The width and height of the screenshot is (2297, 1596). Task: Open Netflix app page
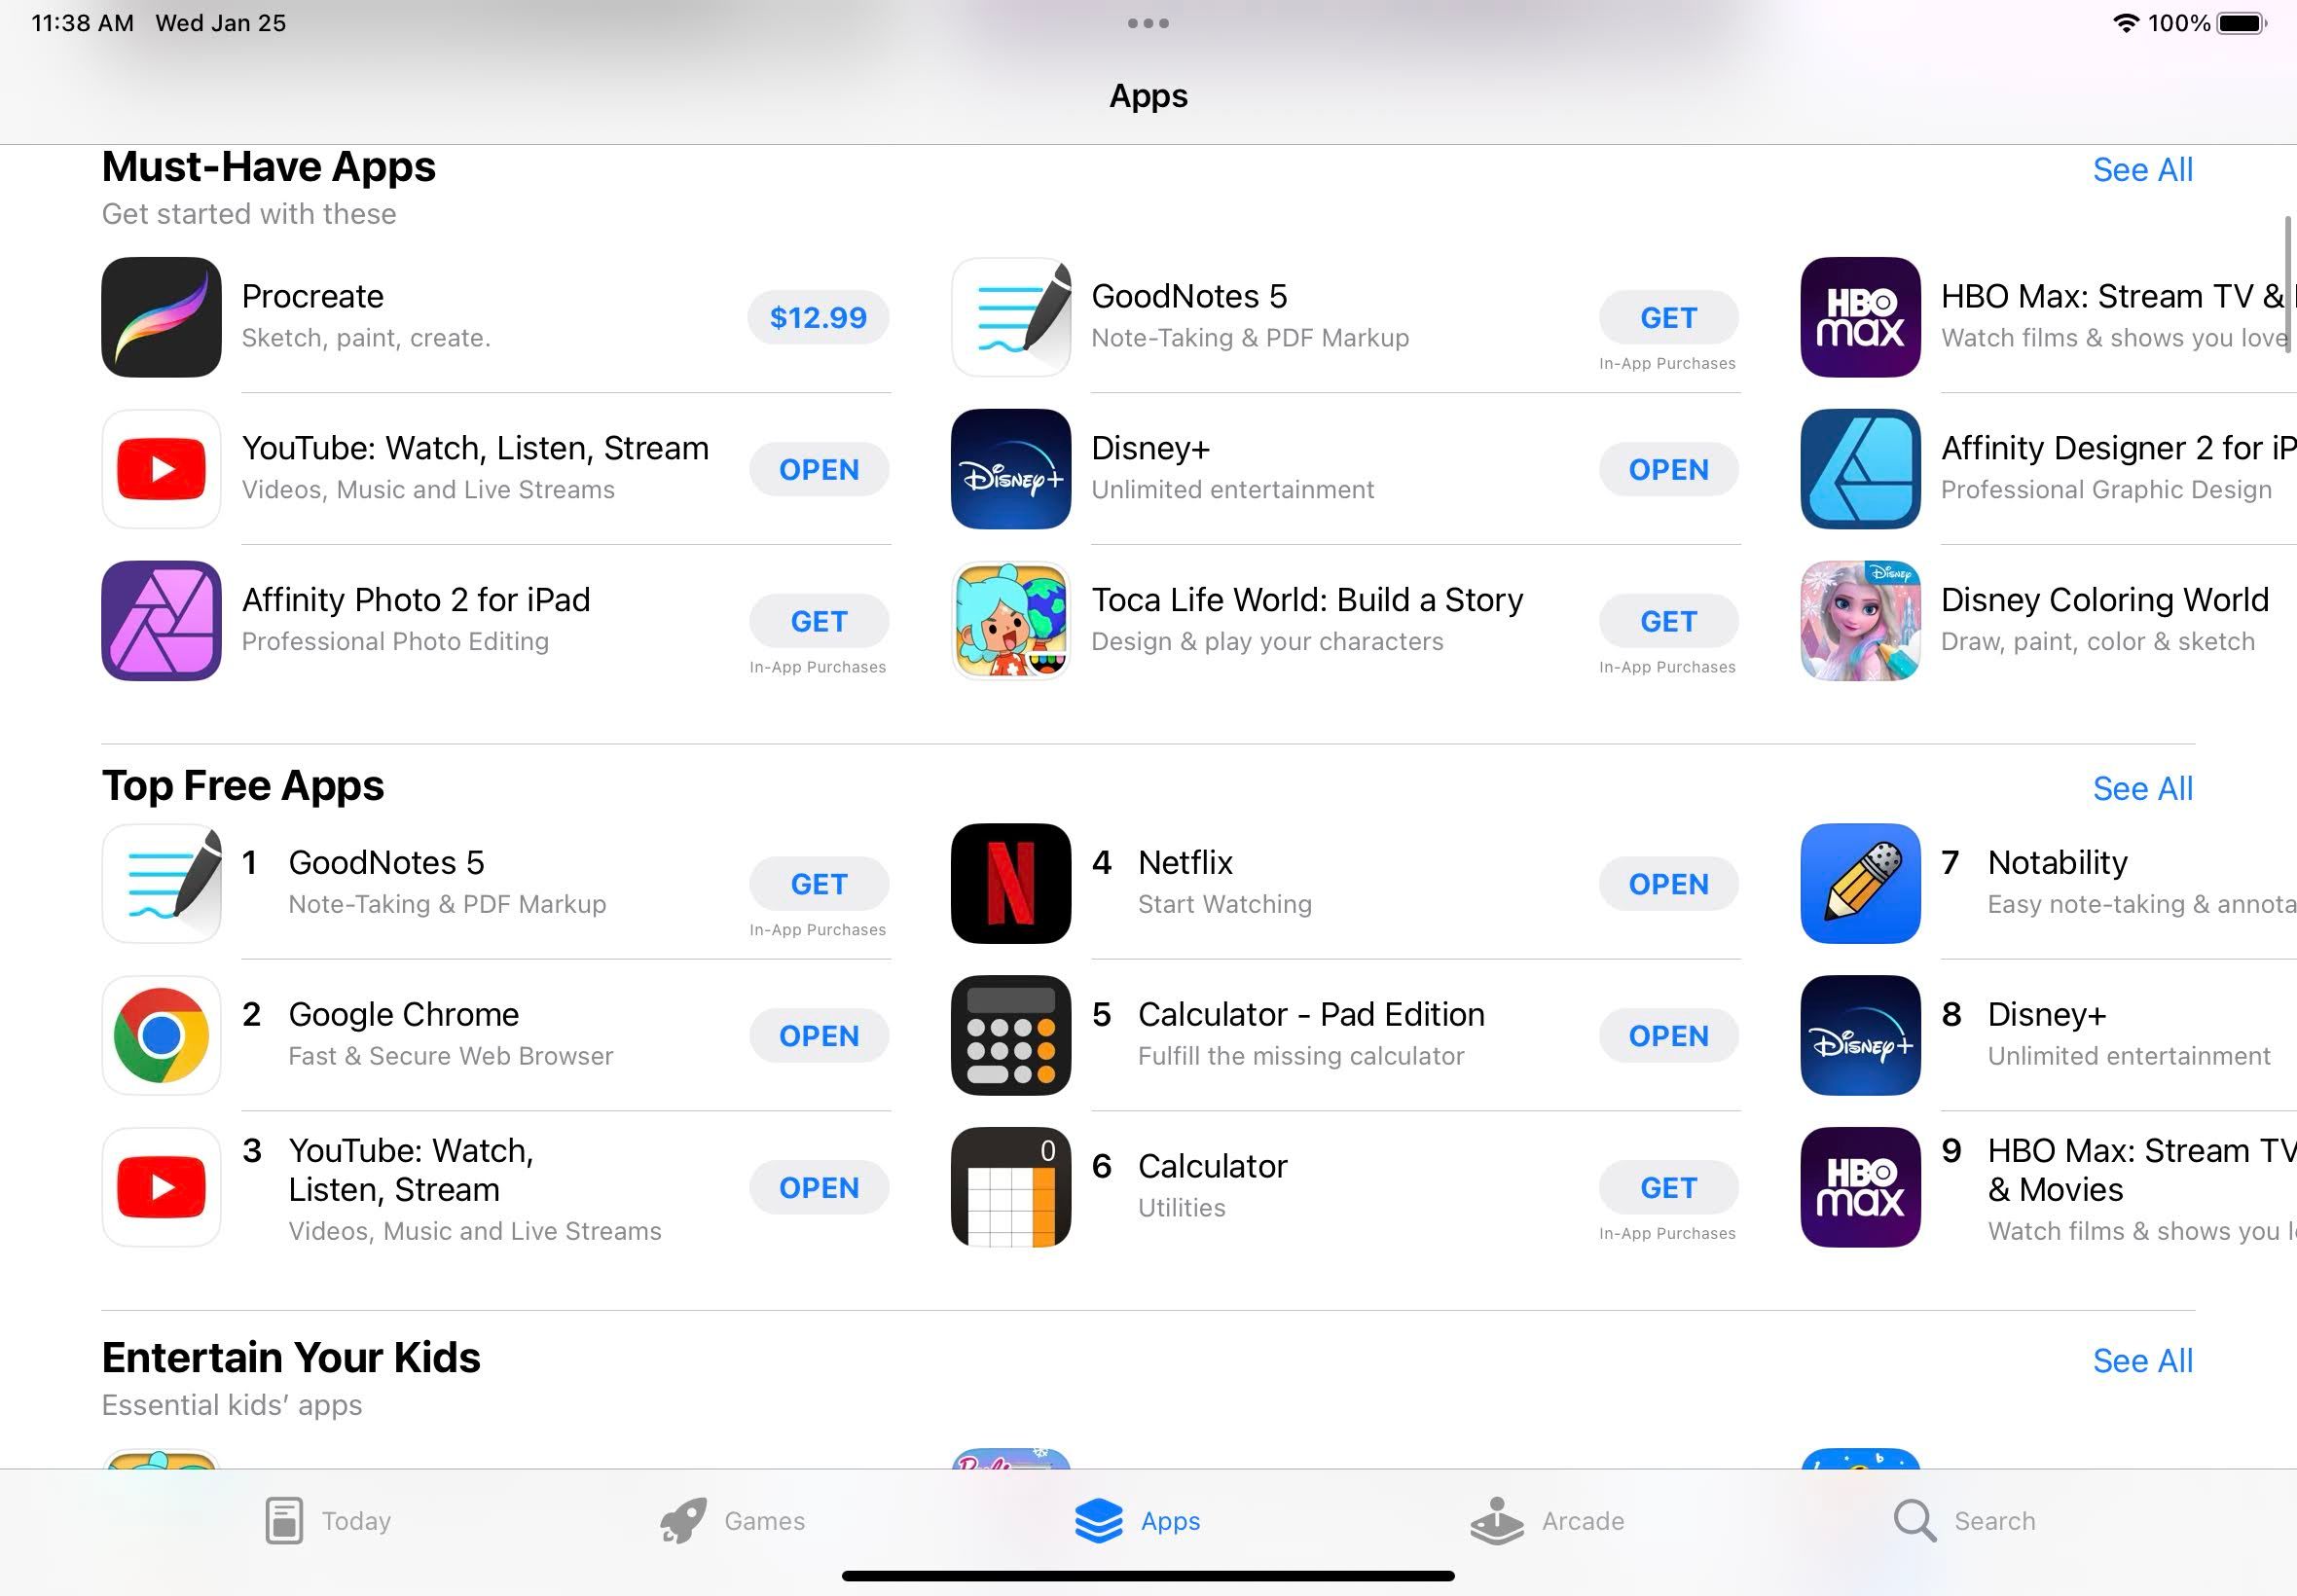(1185, 883)
